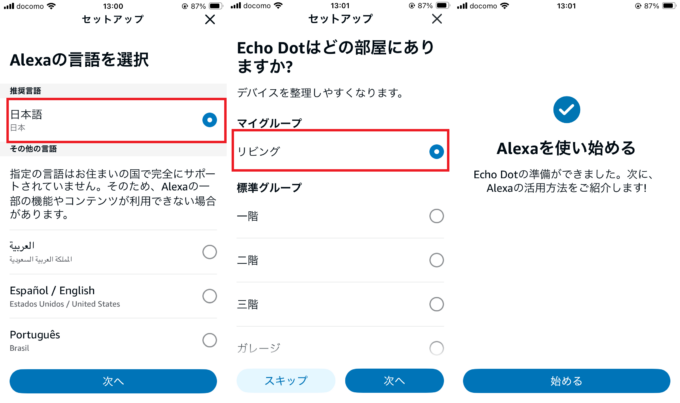Select the 日本語 language radio button
Screen dimensions: 680x403
tap(209, 120)
